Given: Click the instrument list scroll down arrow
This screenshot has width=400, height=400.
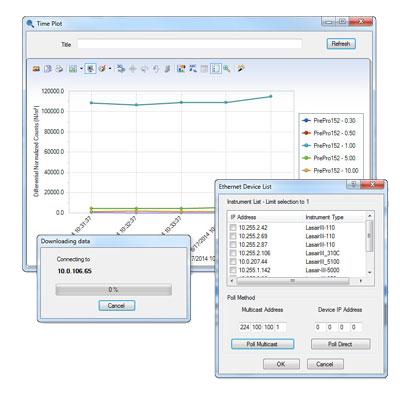Looking at the screenshot, I should click(369, 272).
